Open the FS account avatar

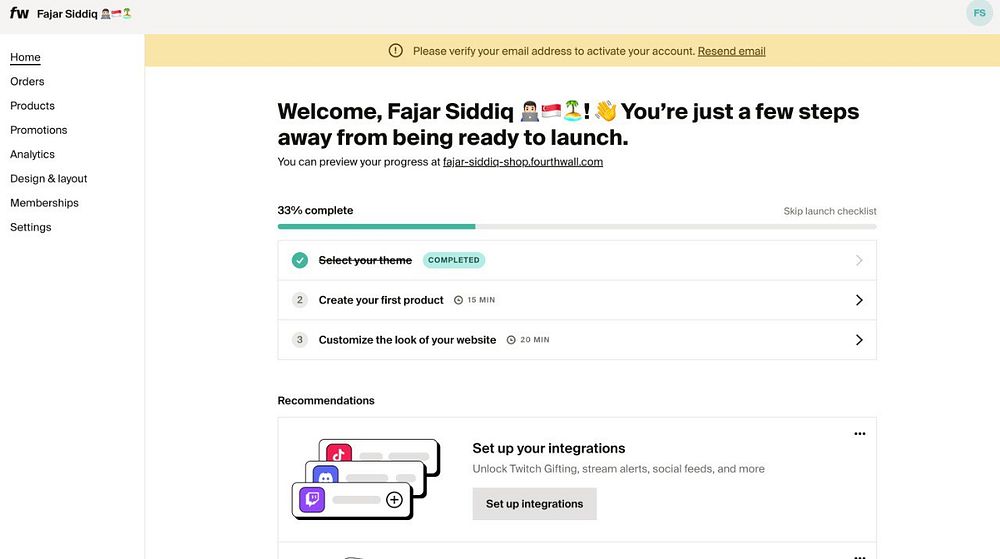point(979,13)
